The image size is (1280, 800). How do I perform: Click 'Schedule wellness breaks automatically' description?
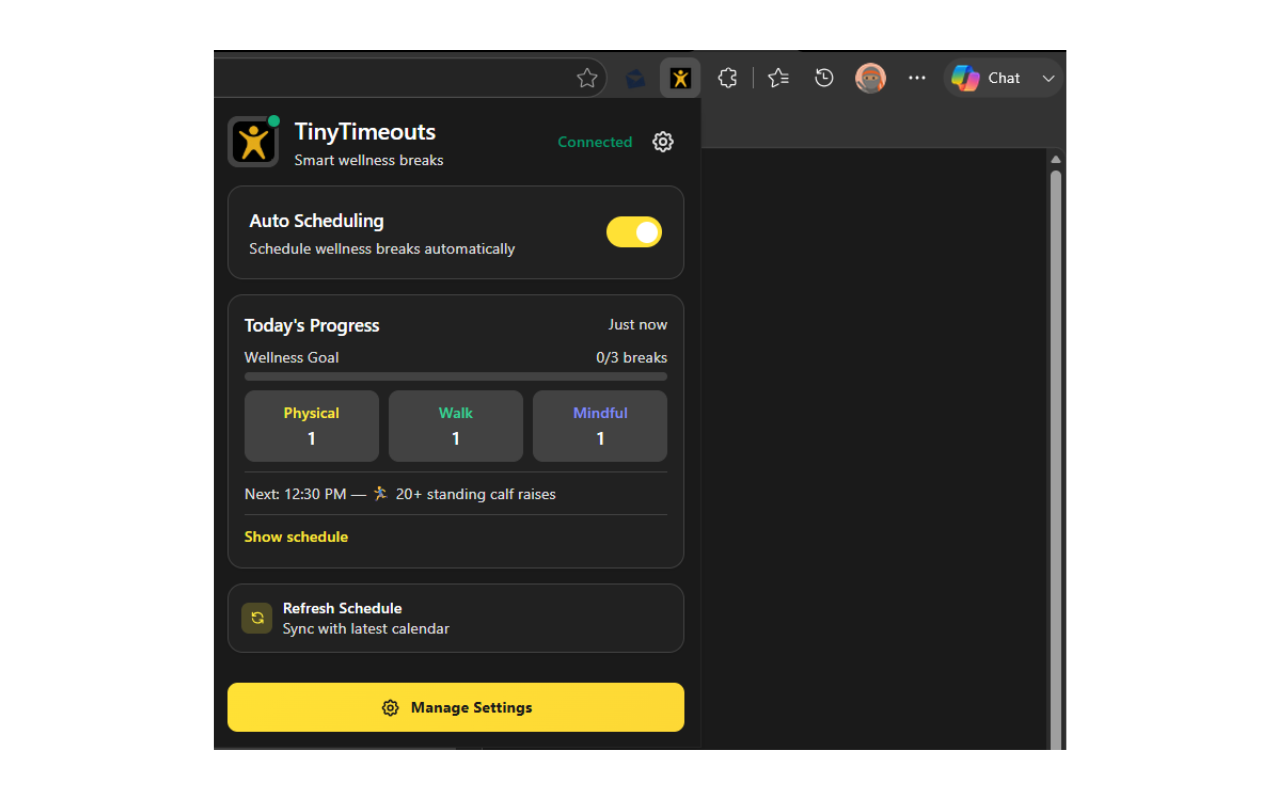coord(382,249)
